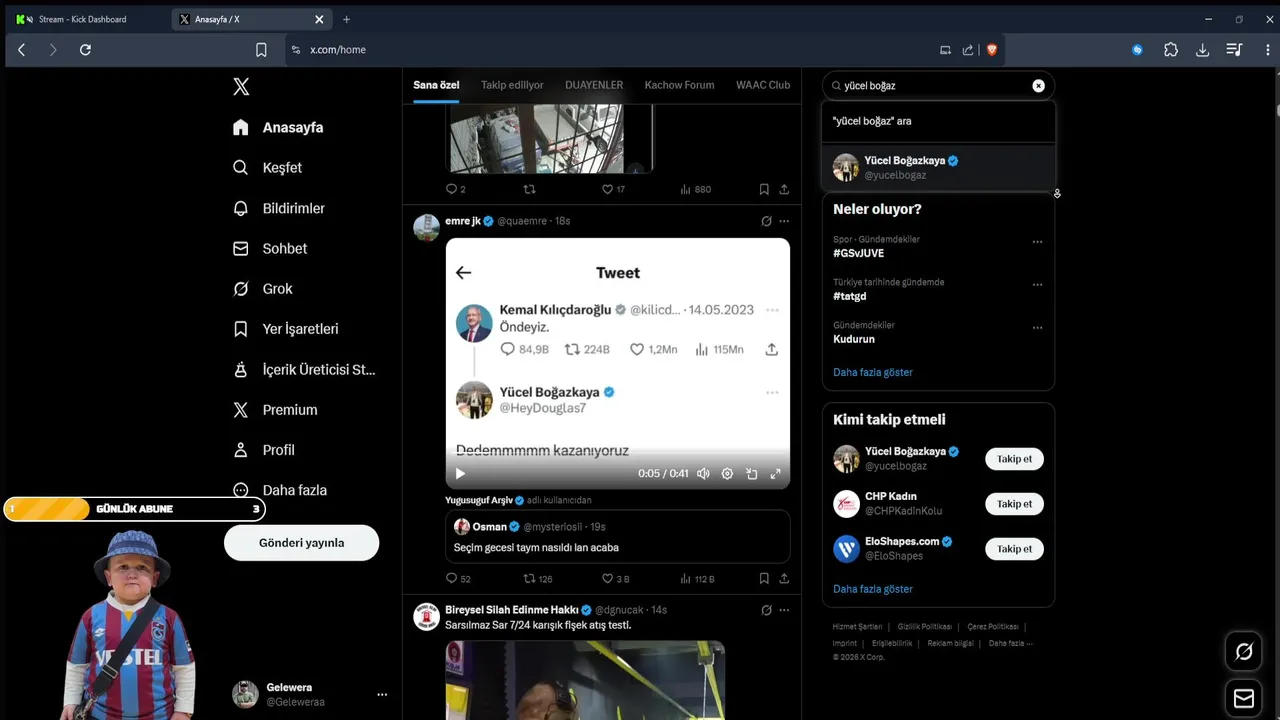Follow EloShapes.com with Takip et
The image size is (1280, 720).
[x=1014, y=549]
